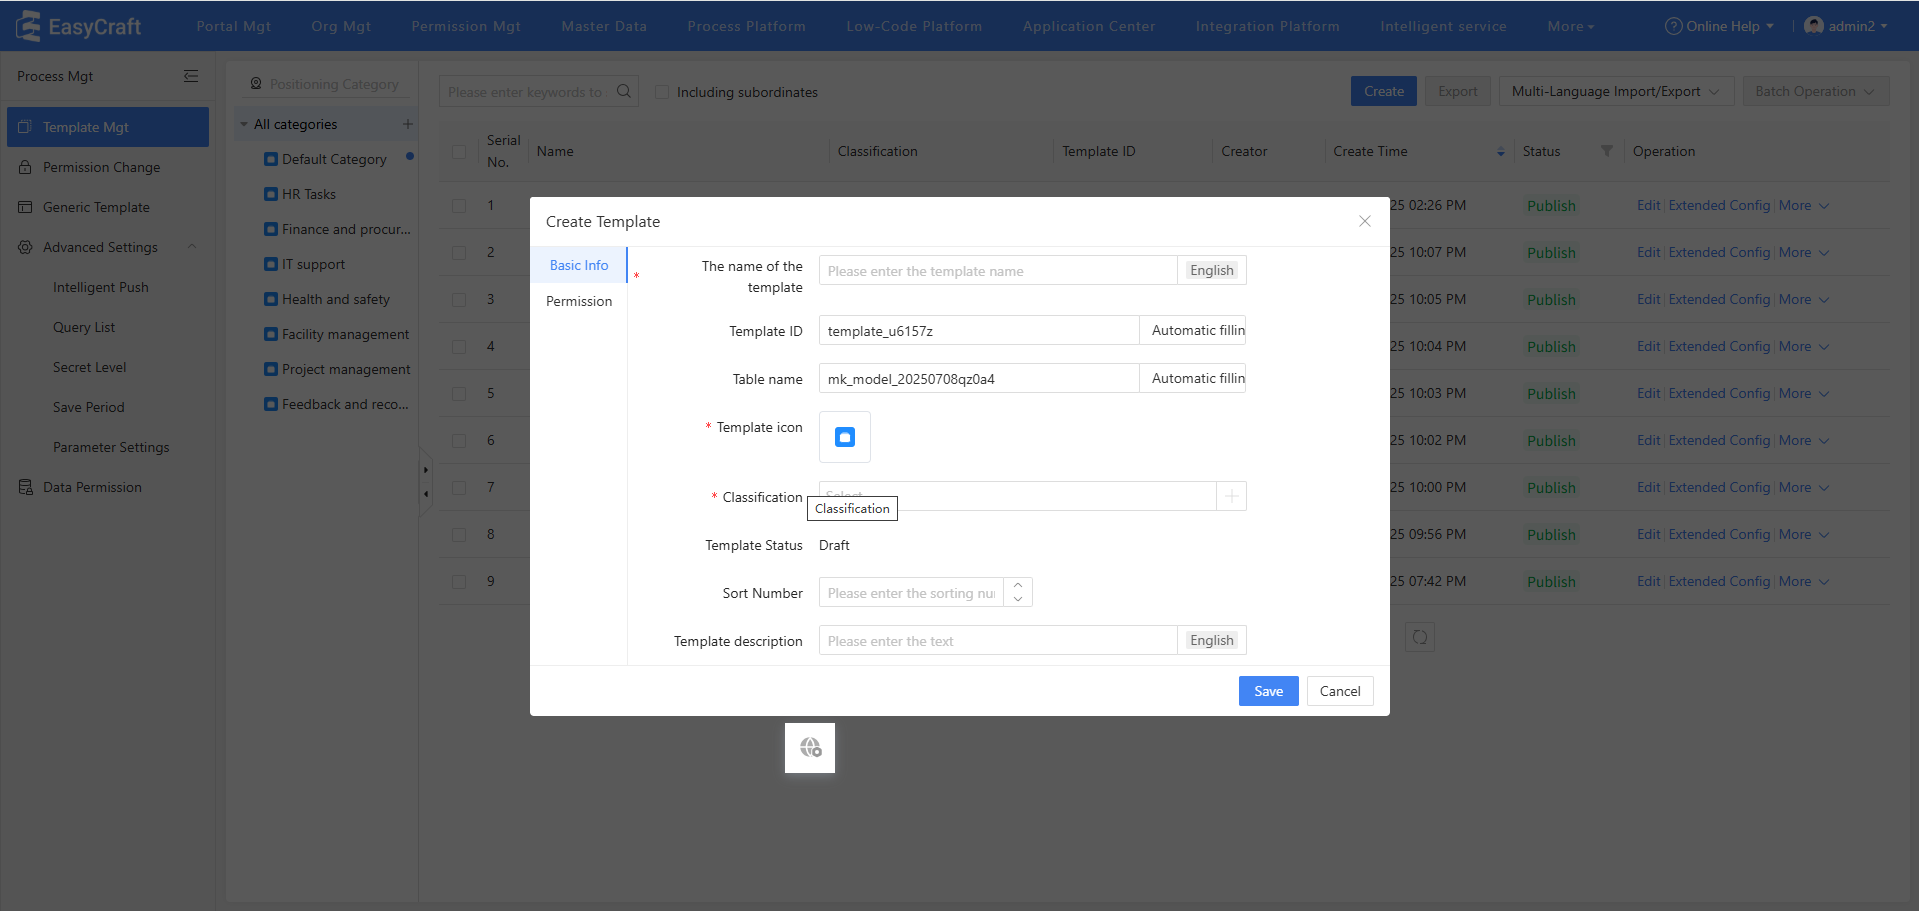Collapse the Process Mgt sidebar menu icon
Screen dimensions: 1919x911
click(x=191, y=76)
